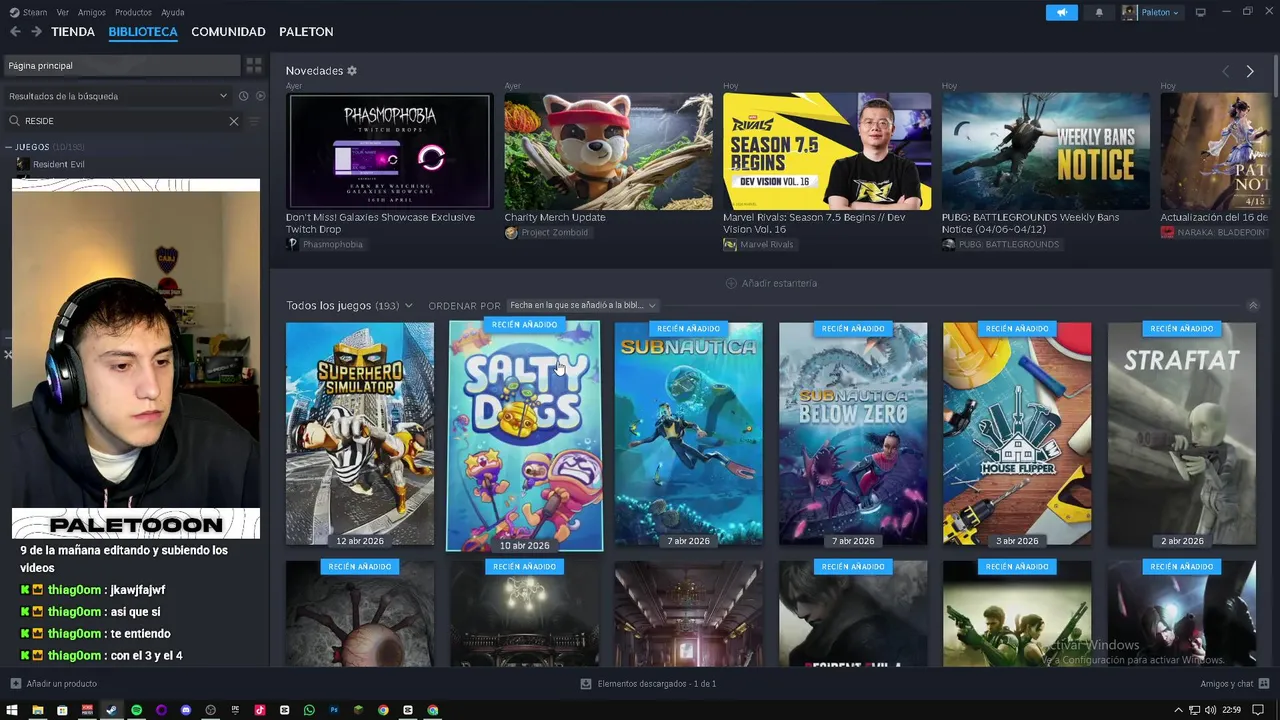Viewport: 1280px width, 720px height.
Task: Open the Superhero Simulator game cover
Action: click(360, 434)
